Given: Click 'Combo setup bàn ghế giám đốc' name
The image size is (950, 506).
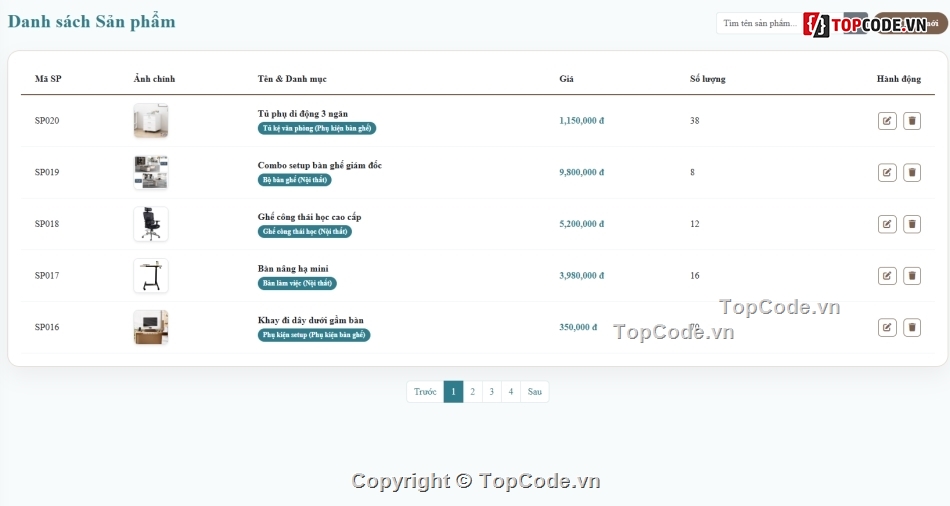Looking at the screenshot, I should tap(319, 165).
